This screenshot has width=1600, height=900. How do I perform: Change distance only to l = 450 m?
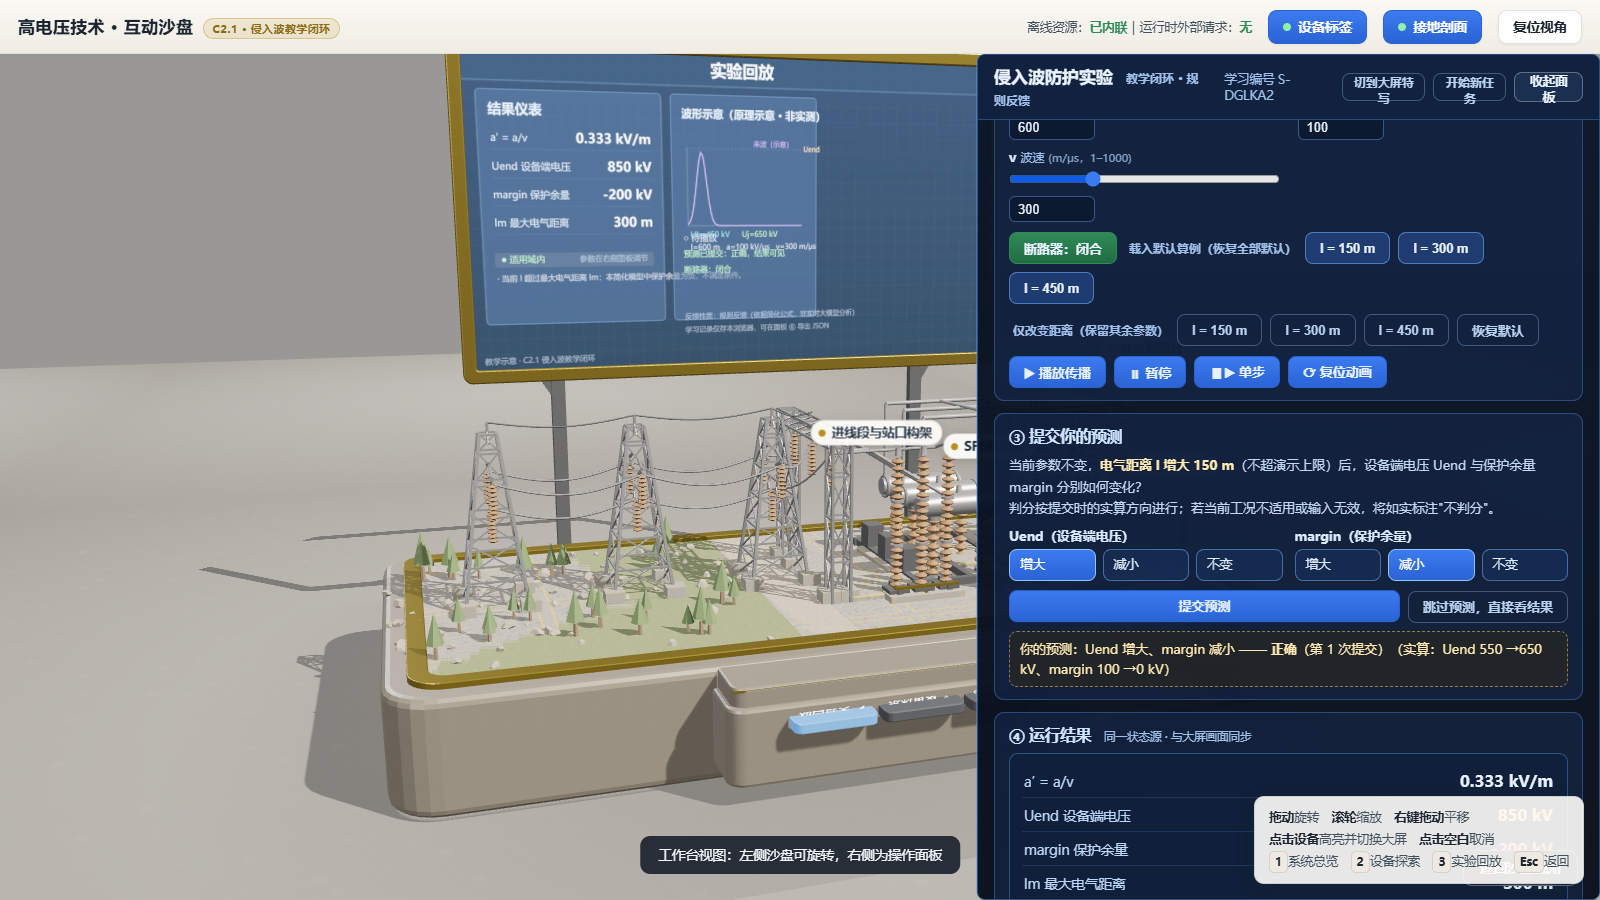point(1405,330)
